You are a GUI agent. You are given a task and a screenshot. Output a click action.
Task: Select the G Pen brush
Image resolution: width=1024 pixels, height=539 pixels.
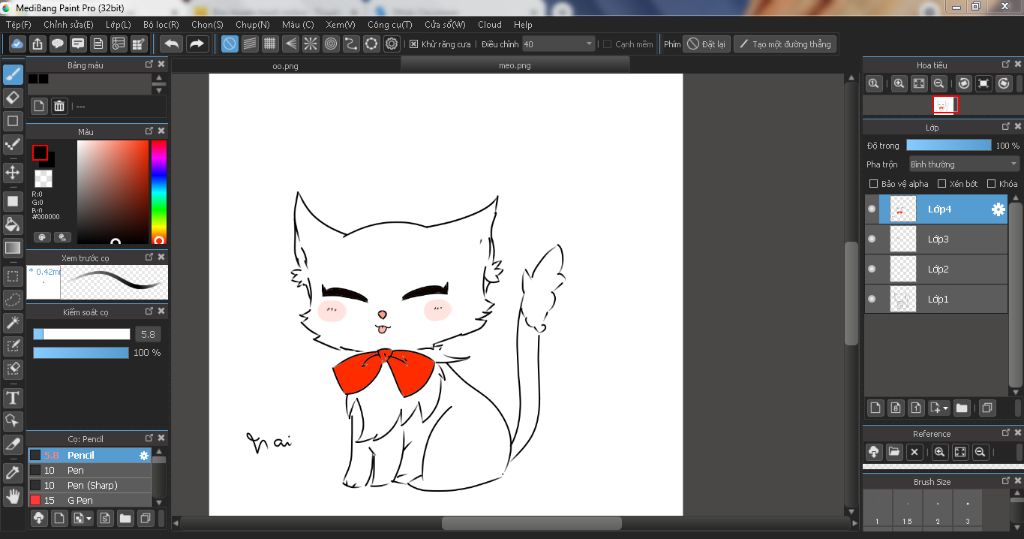(x=89, y=500)
